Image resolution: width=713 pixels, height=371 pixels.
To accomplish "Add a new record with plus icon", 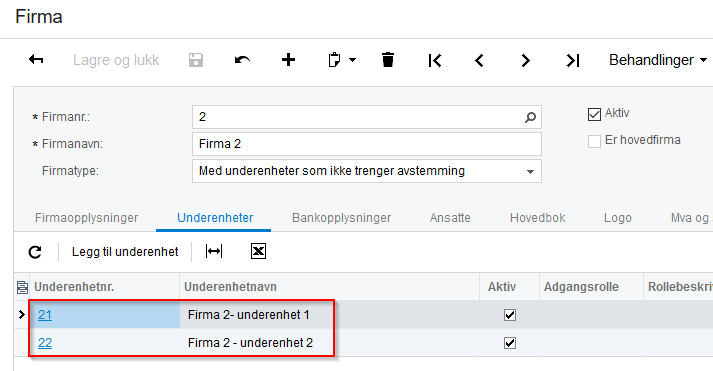I will [288, 60].
